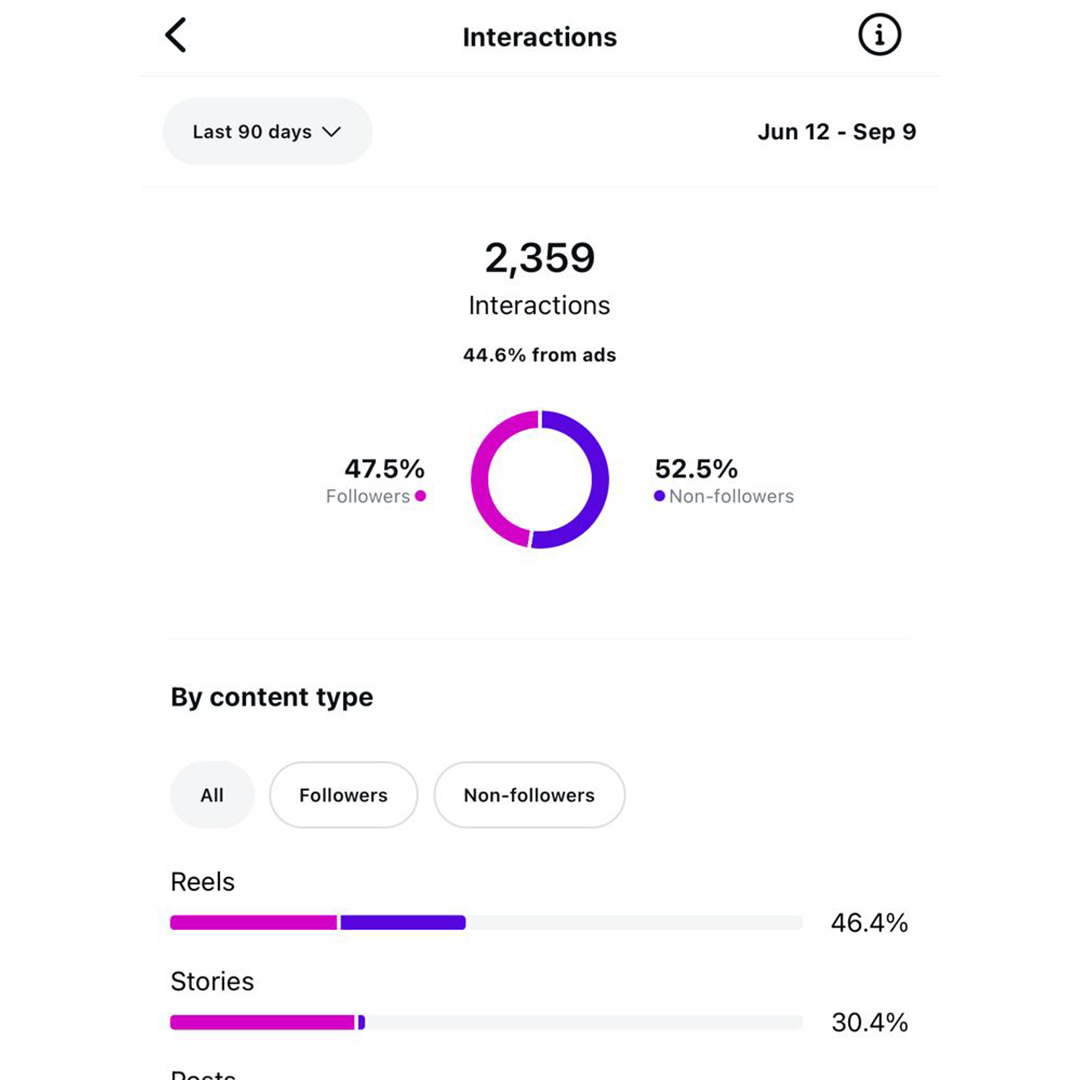This screenshot has width=1080, height=1080.
Task: Click the Jun 12 - Sep 9 date range
Action: coord(836,132)
